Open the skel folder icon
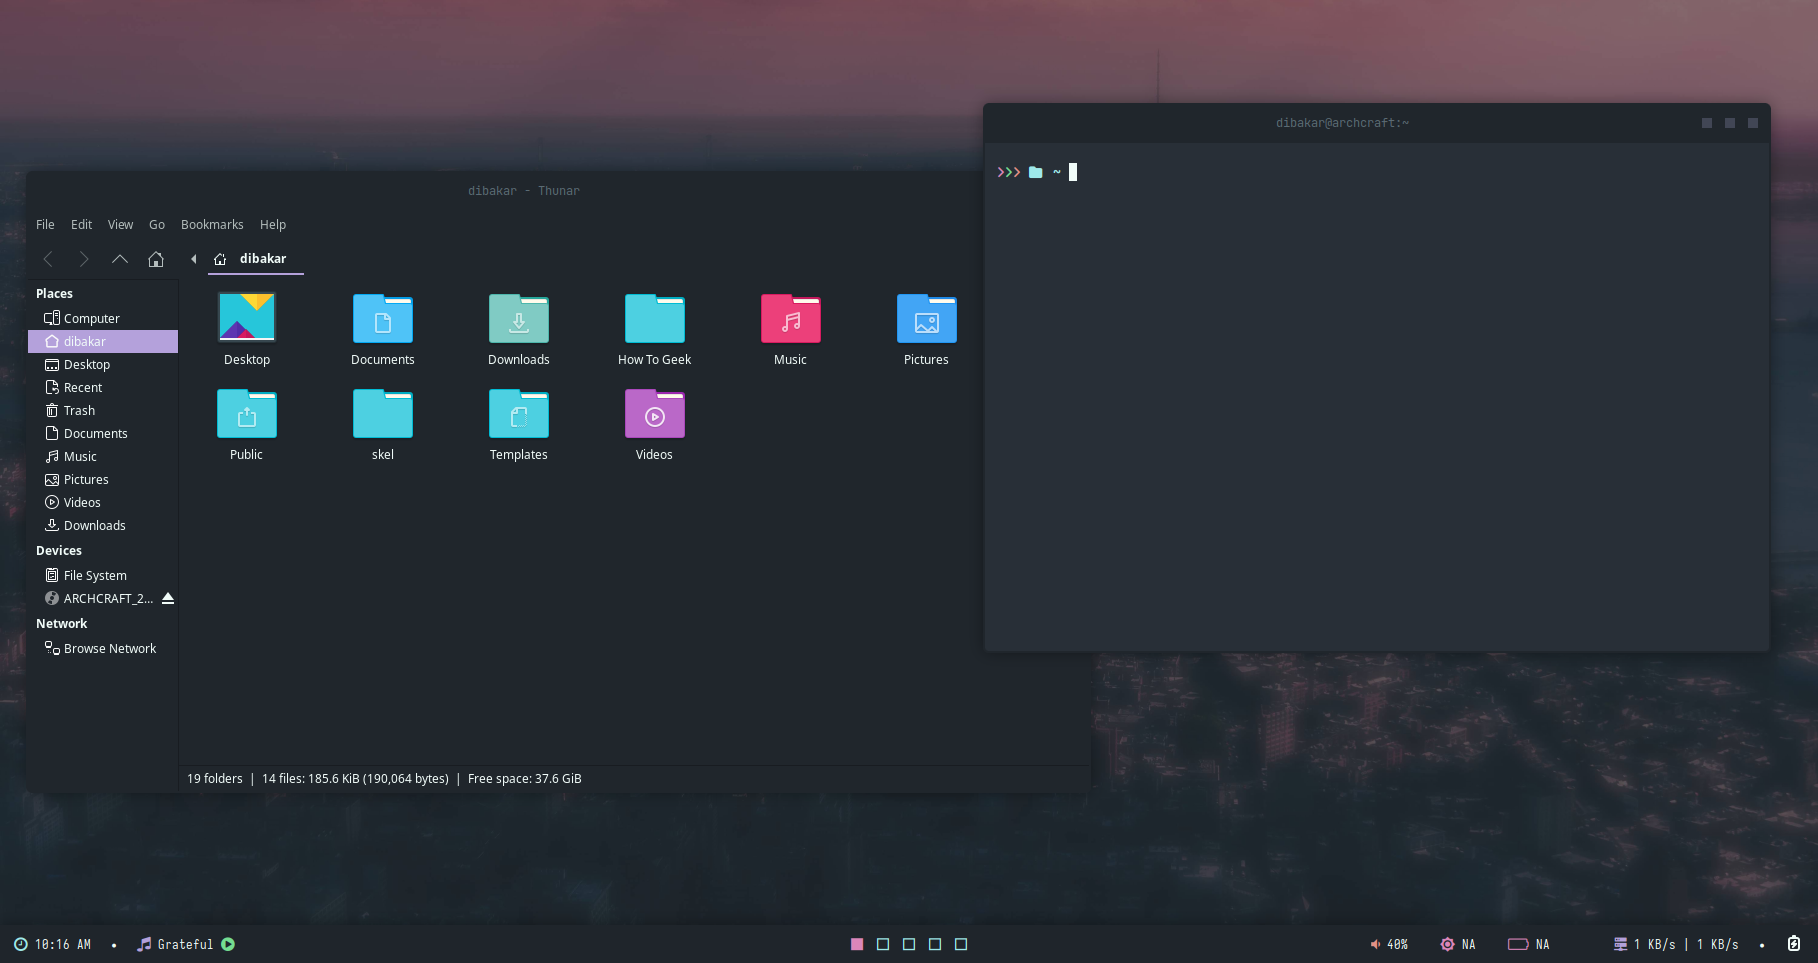This screenshot has width=1818, height=963. point(383,413)
